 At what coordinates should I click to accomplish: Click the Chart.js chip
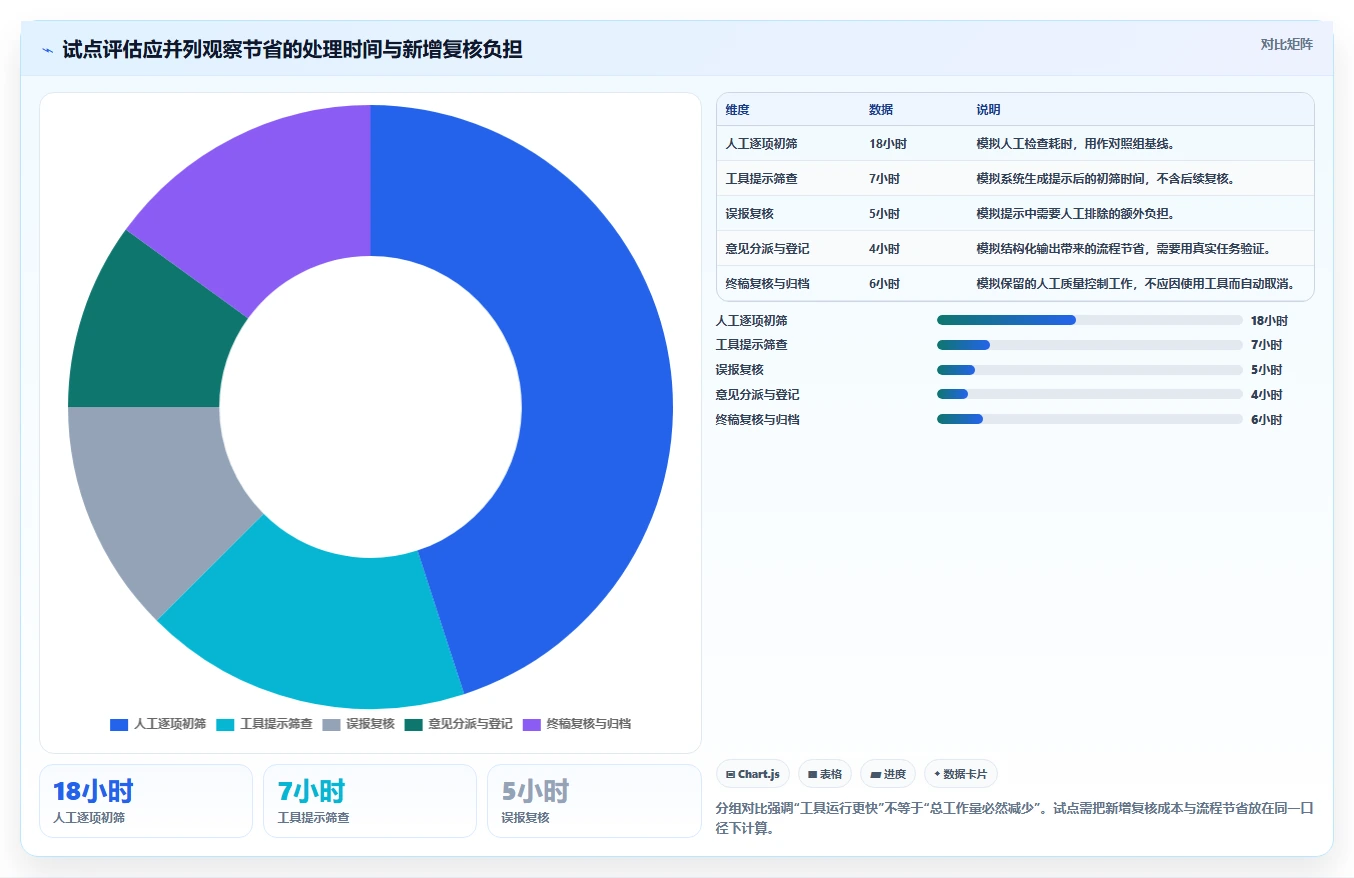point(753,774)
